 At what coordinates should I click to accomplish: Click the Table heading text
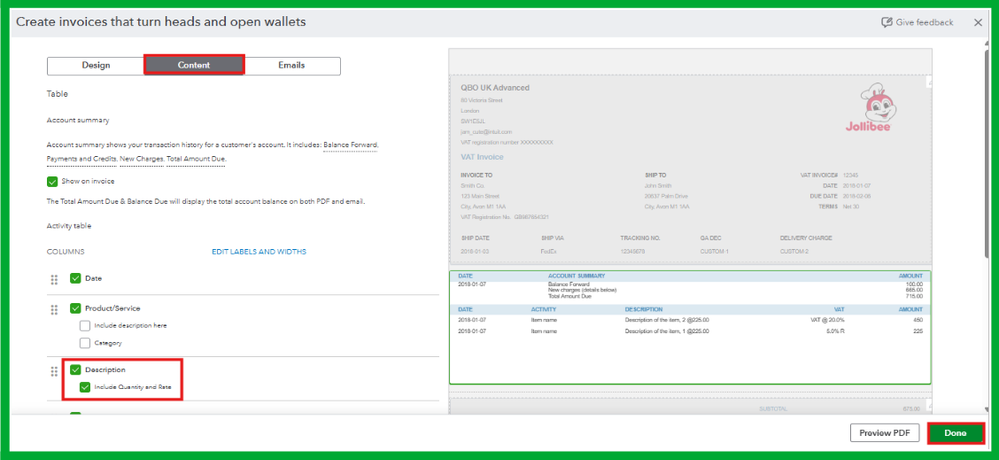point(57,94)
